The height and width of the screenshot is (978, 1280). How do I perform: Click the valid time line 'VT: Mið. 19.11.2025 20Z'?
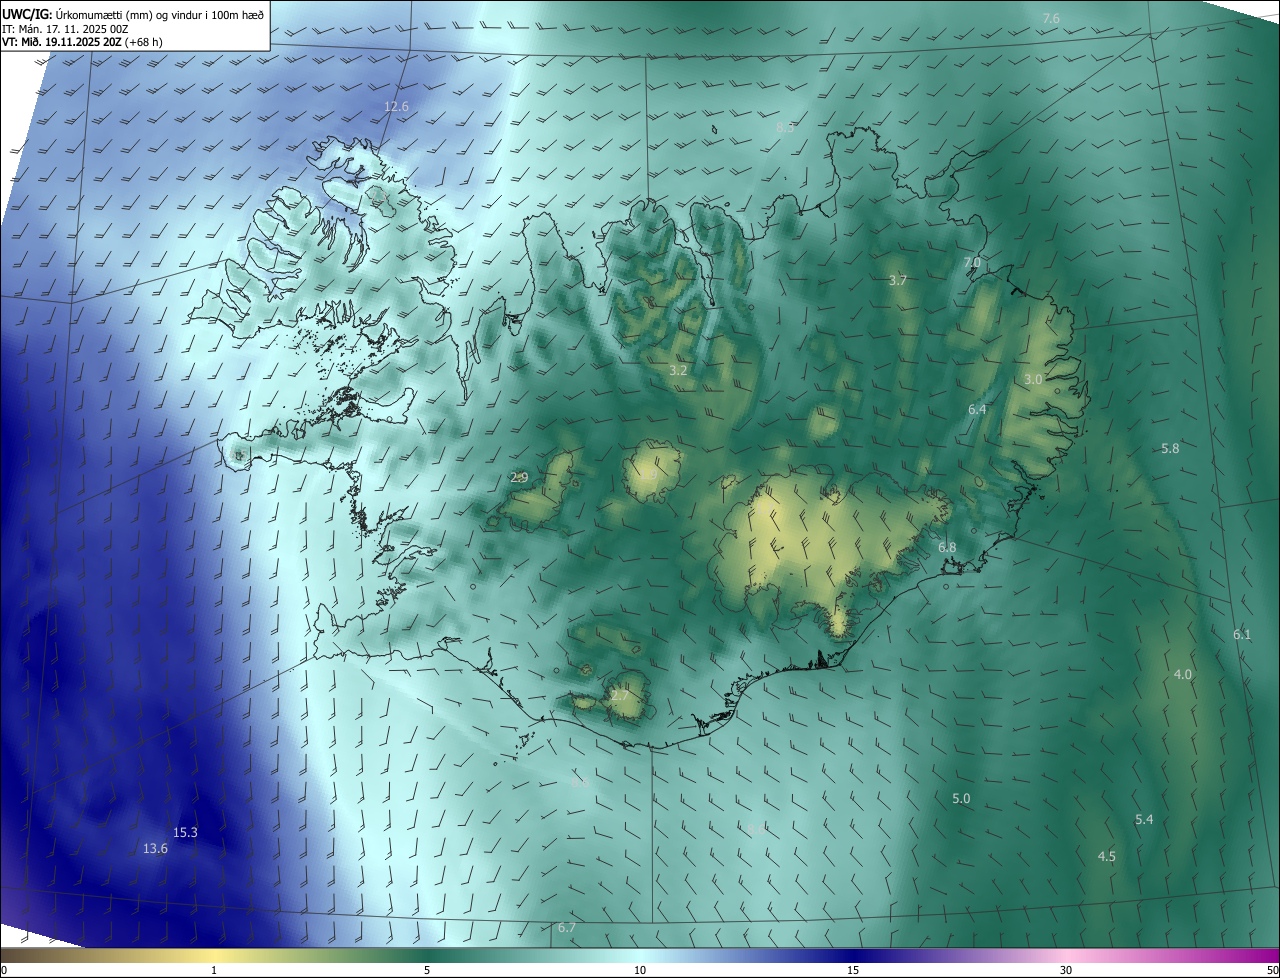coord(63,42)
